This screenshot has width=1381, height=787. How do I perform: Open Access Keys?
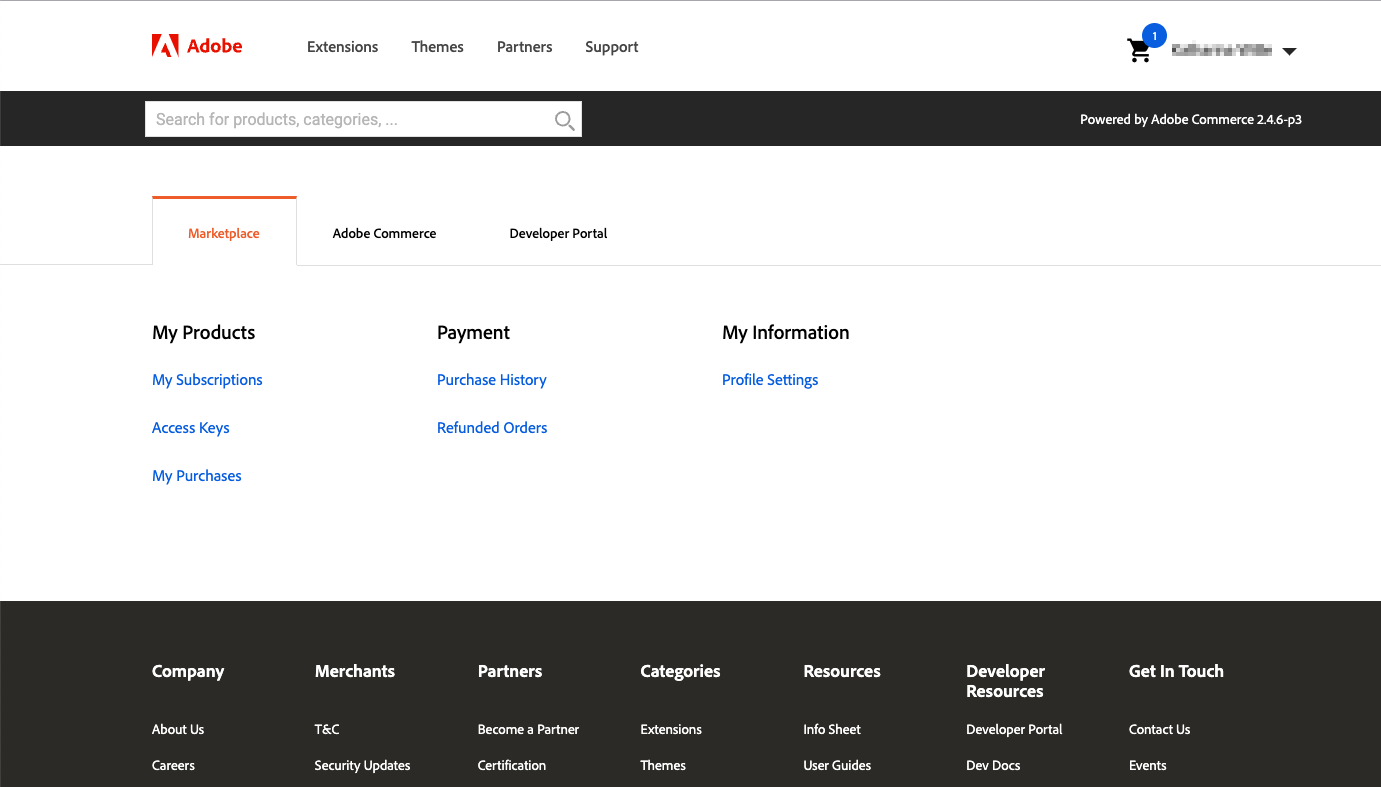pyautogui.click(x=191, y=428)
